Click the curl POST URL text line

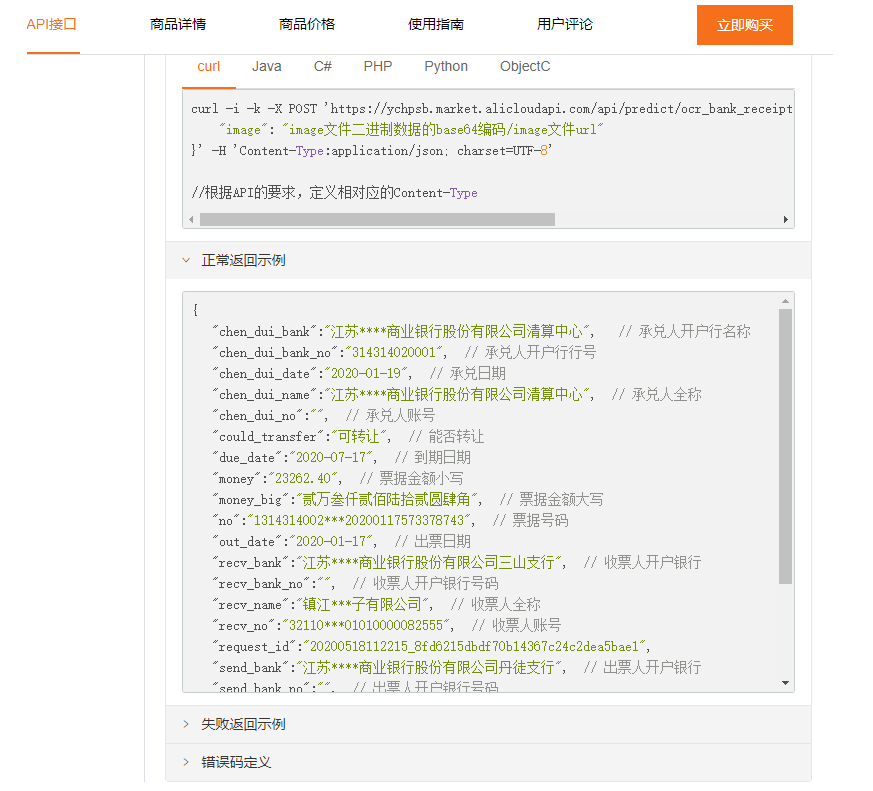point(492,109)
